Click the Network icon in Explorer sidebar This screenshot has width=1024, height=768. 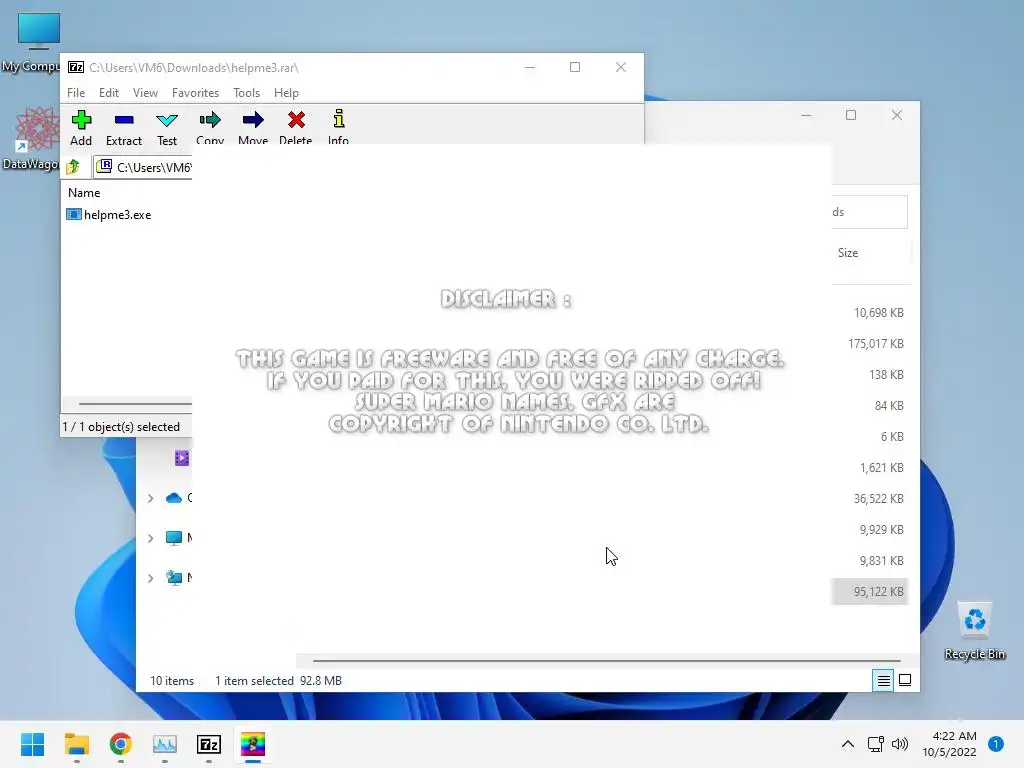(174, 578)
